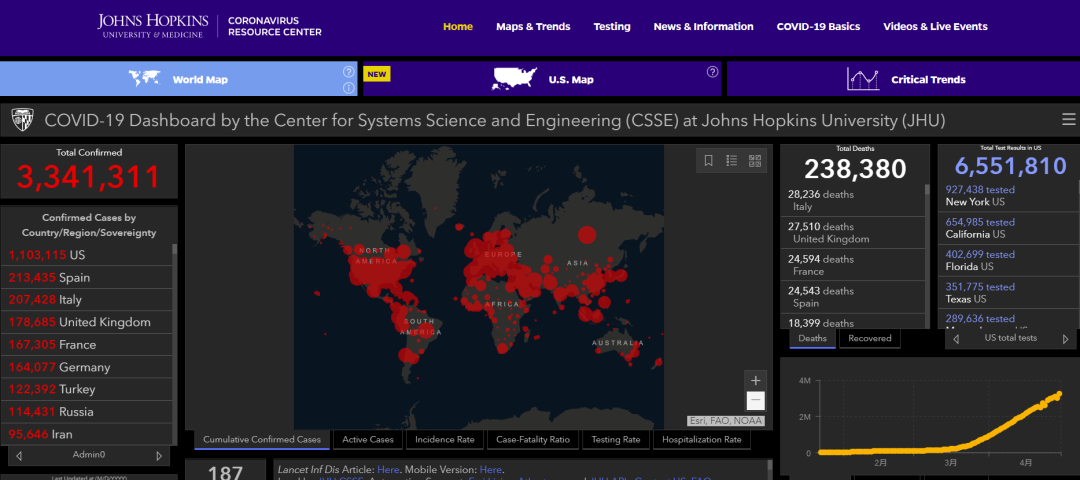This screenshot has height=480, width=1080.
Task: Click Texas US 351,775 tested entry
Action: pos(1008,293)
